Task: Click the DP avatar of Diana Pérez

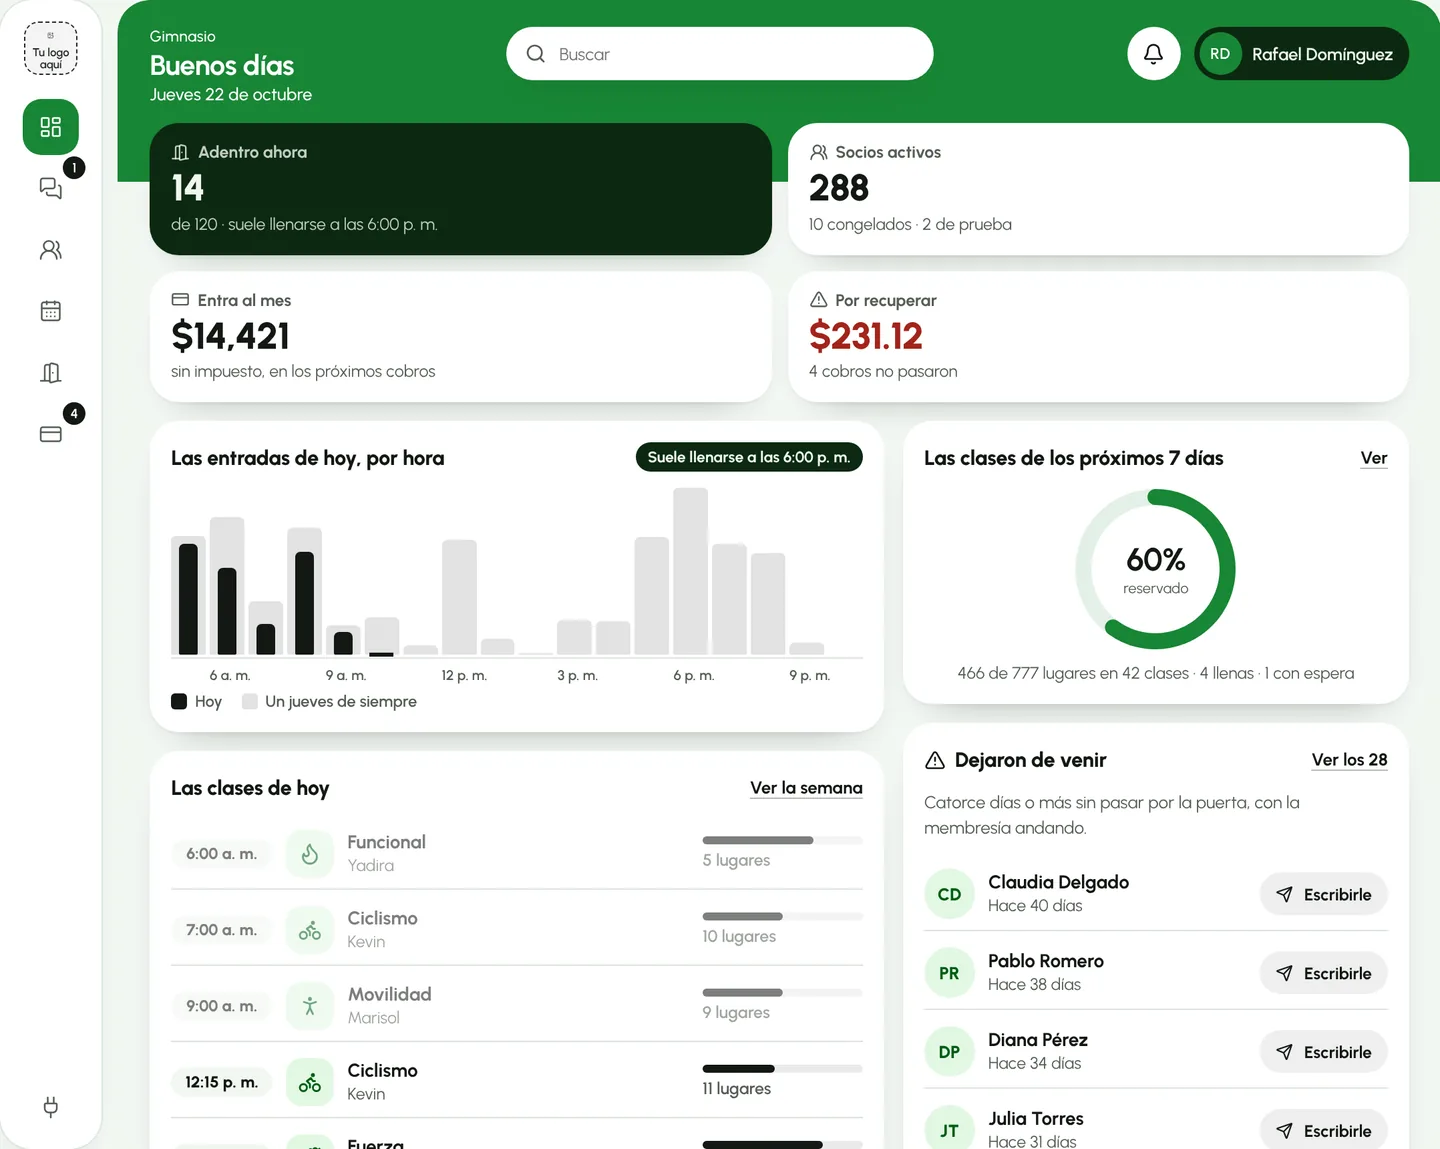Action: pos(949,1052)
